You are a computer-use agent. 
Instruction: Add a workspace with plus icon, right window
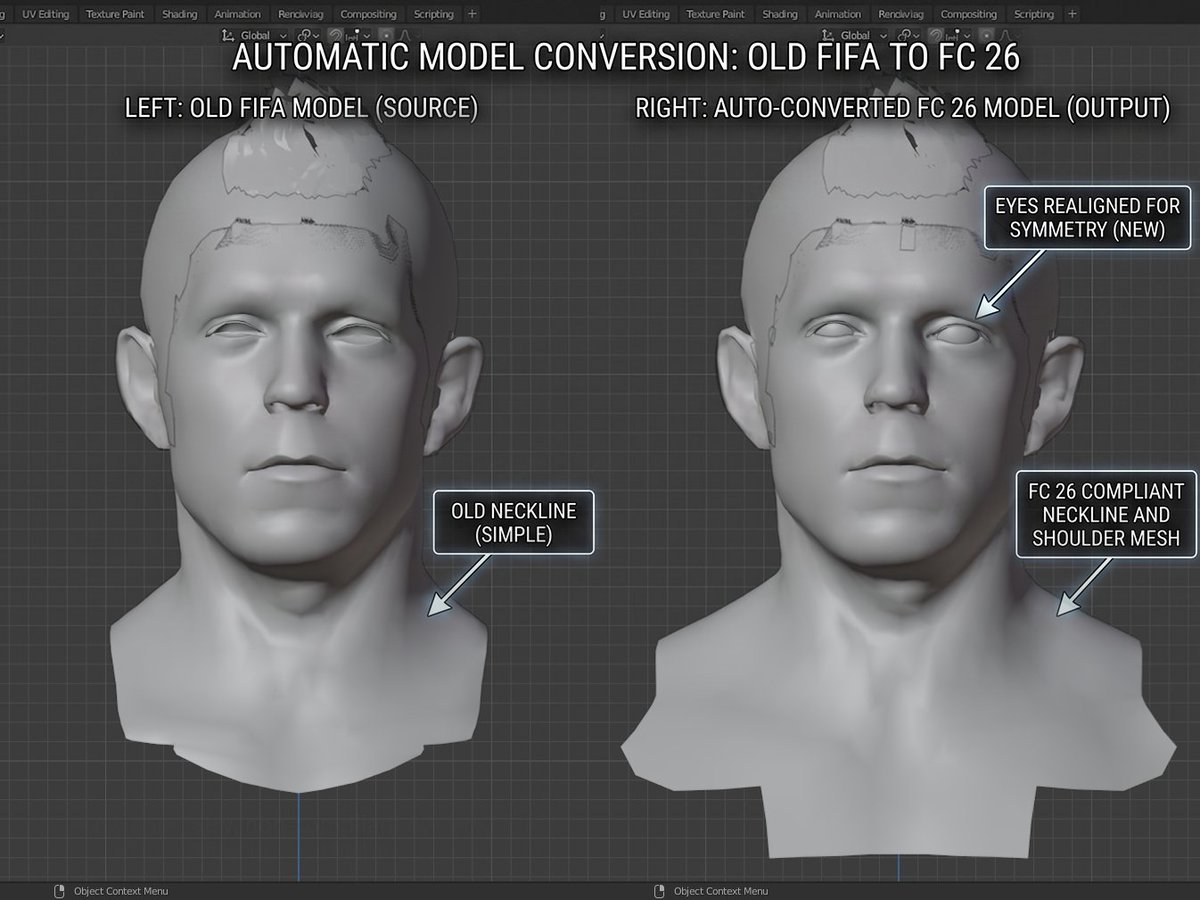(1073, 14)
